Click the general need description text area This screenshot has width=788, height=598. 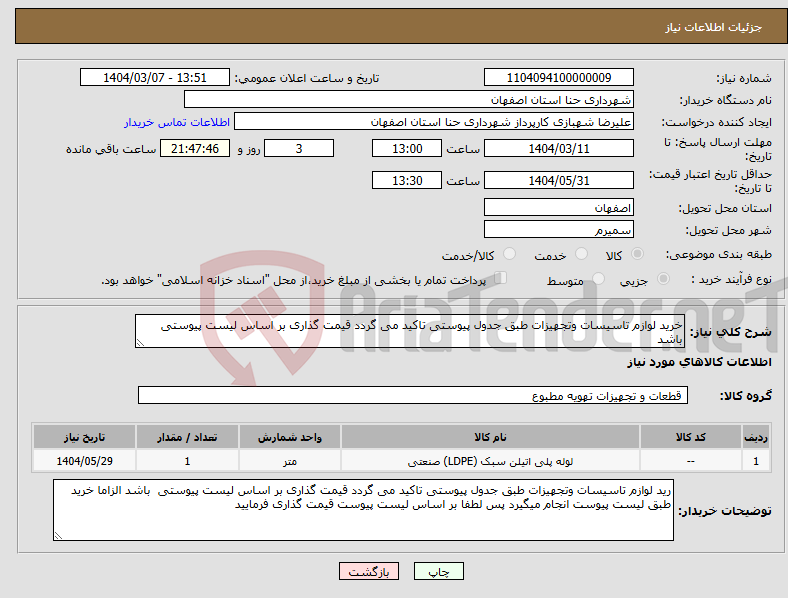[410, 331]
